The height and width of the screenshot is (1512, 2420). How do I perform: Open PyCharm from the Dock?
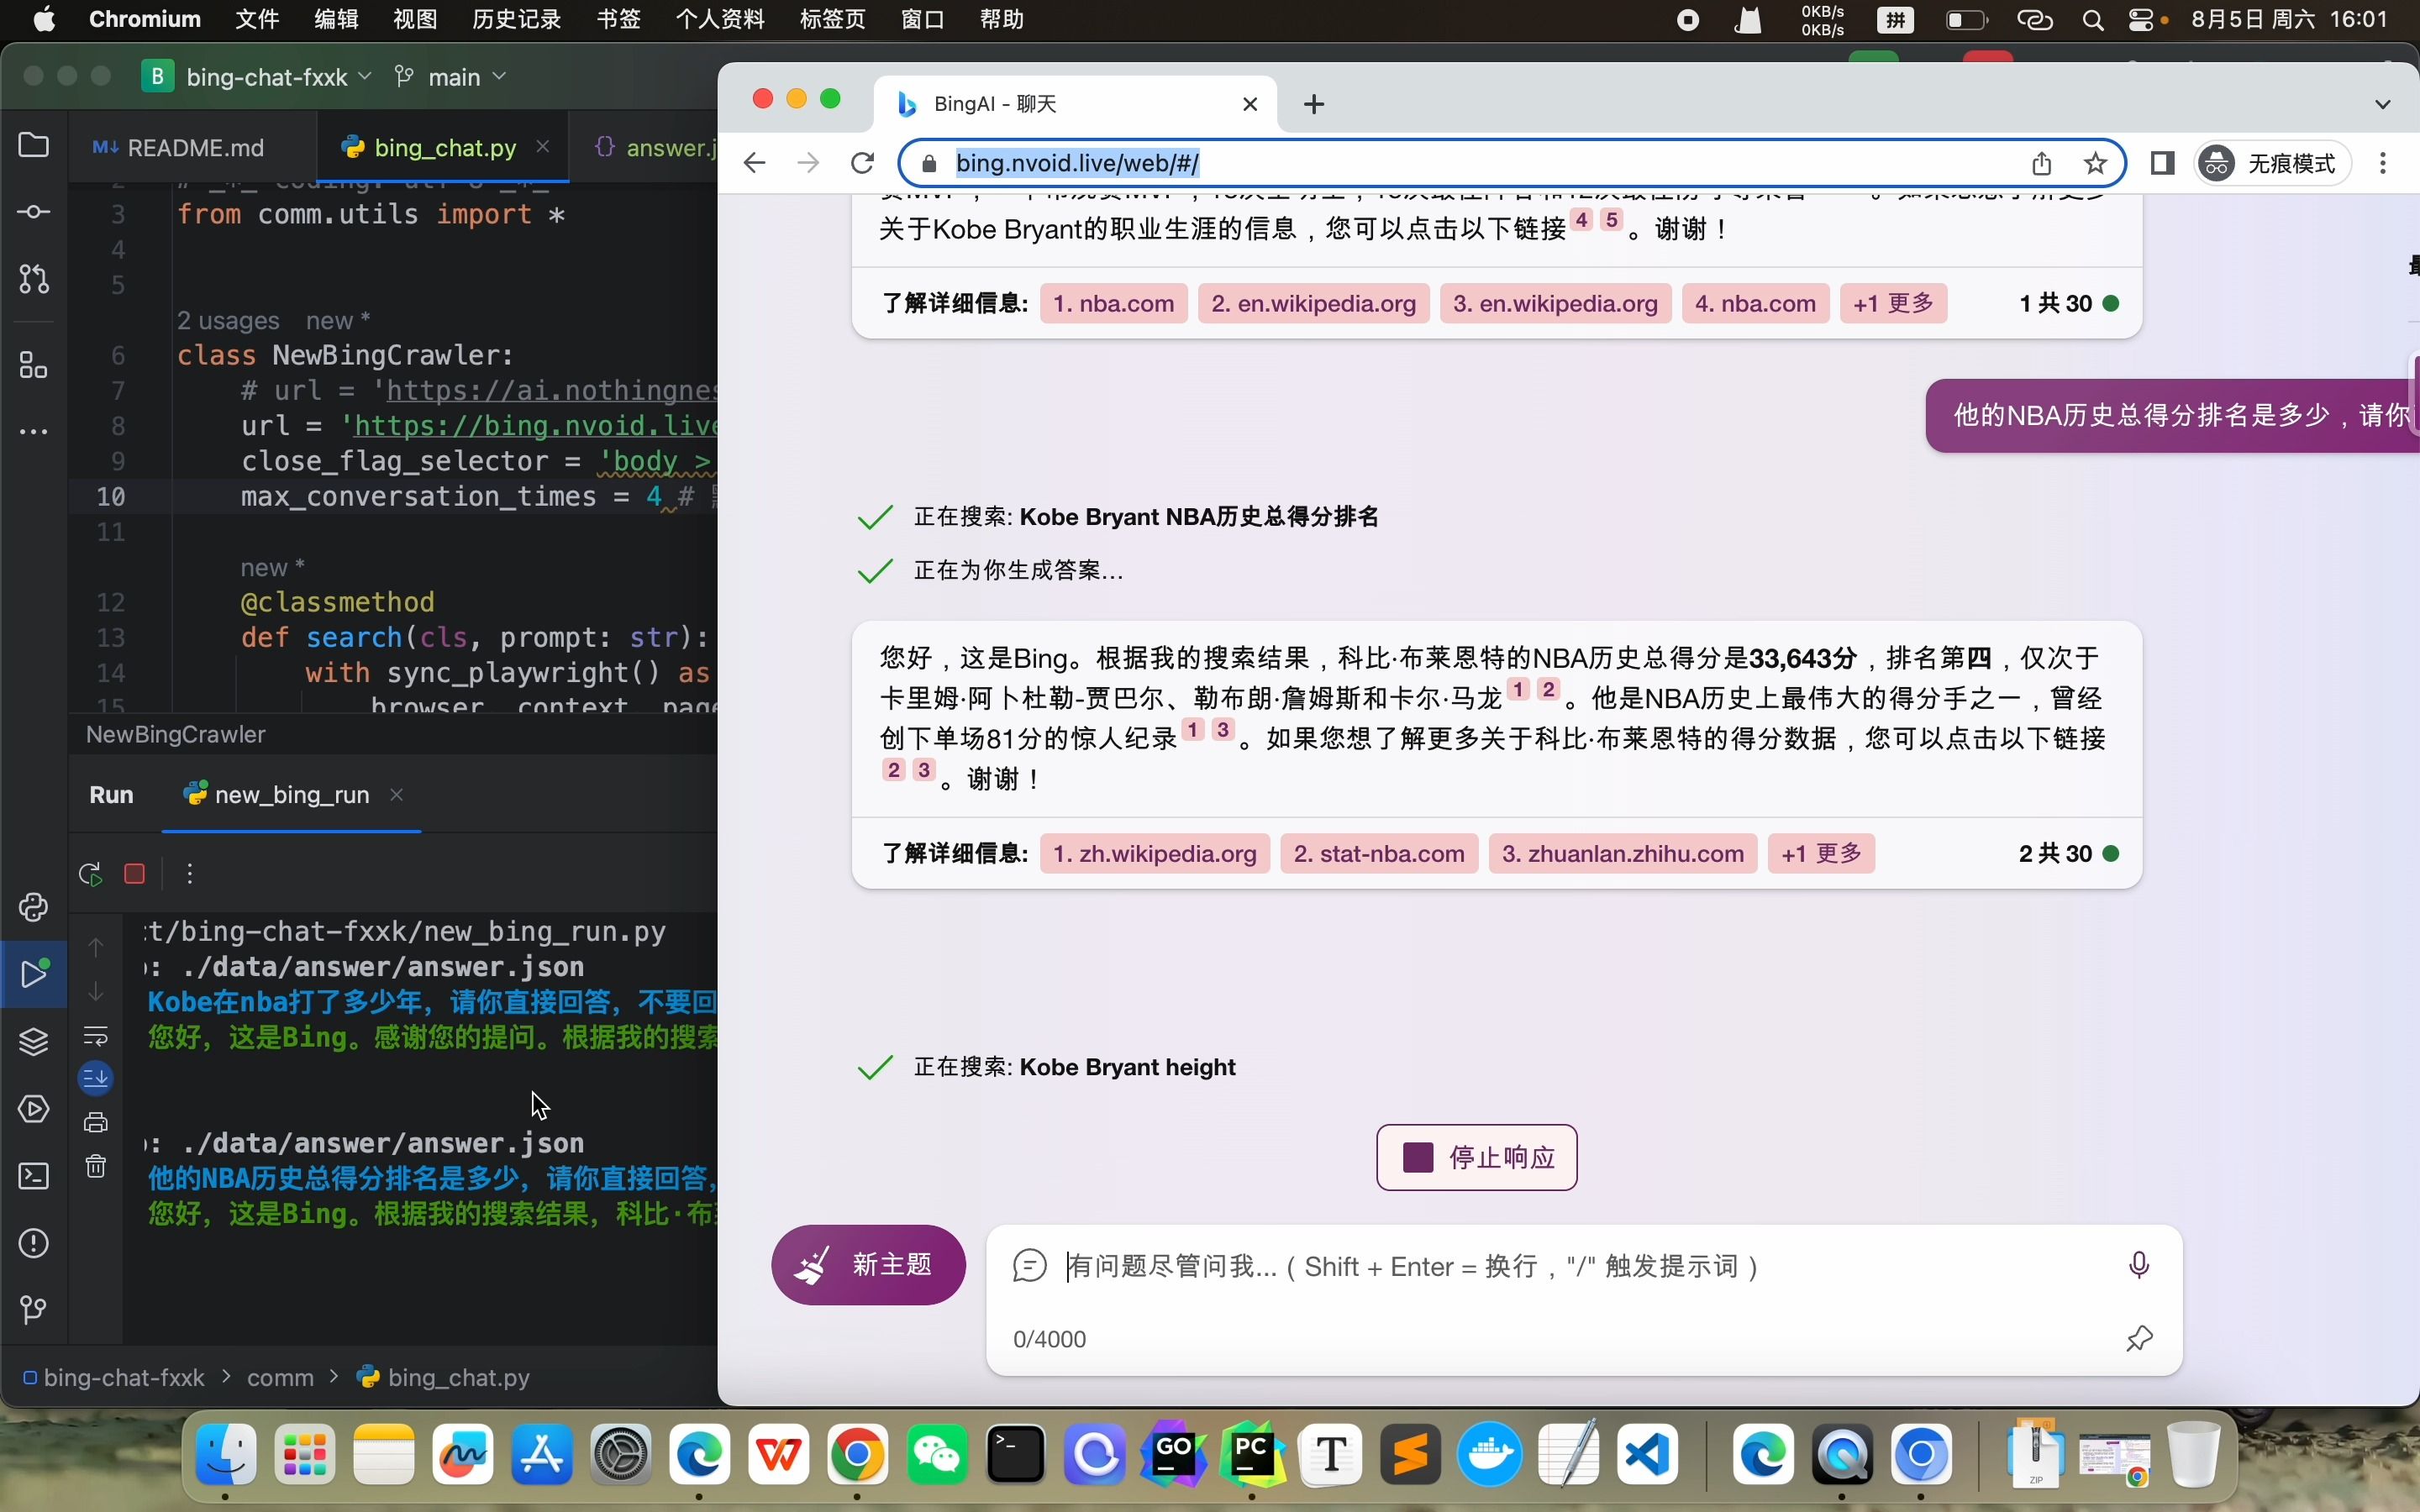(x=1253, y=1455)
